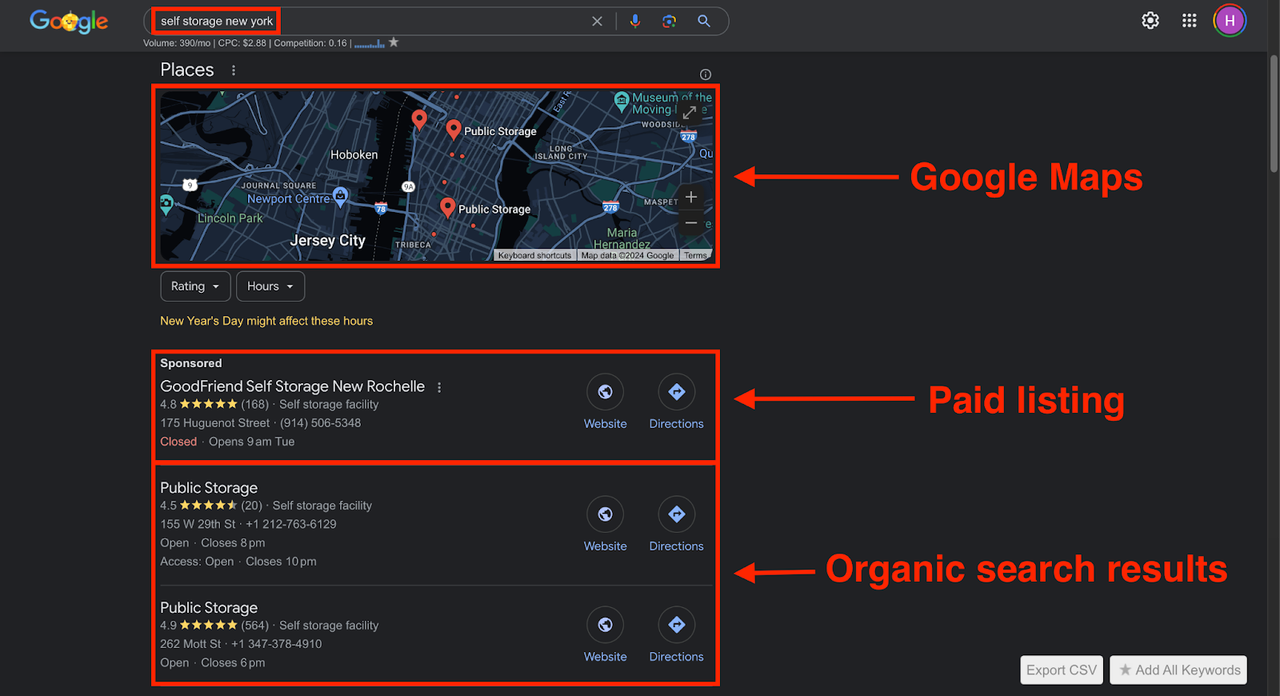Get Directions to Public Storage 262 Mott St
The height and width of the screenshot is (696, 1280).
pyautogui.click(x=676, y=635)
